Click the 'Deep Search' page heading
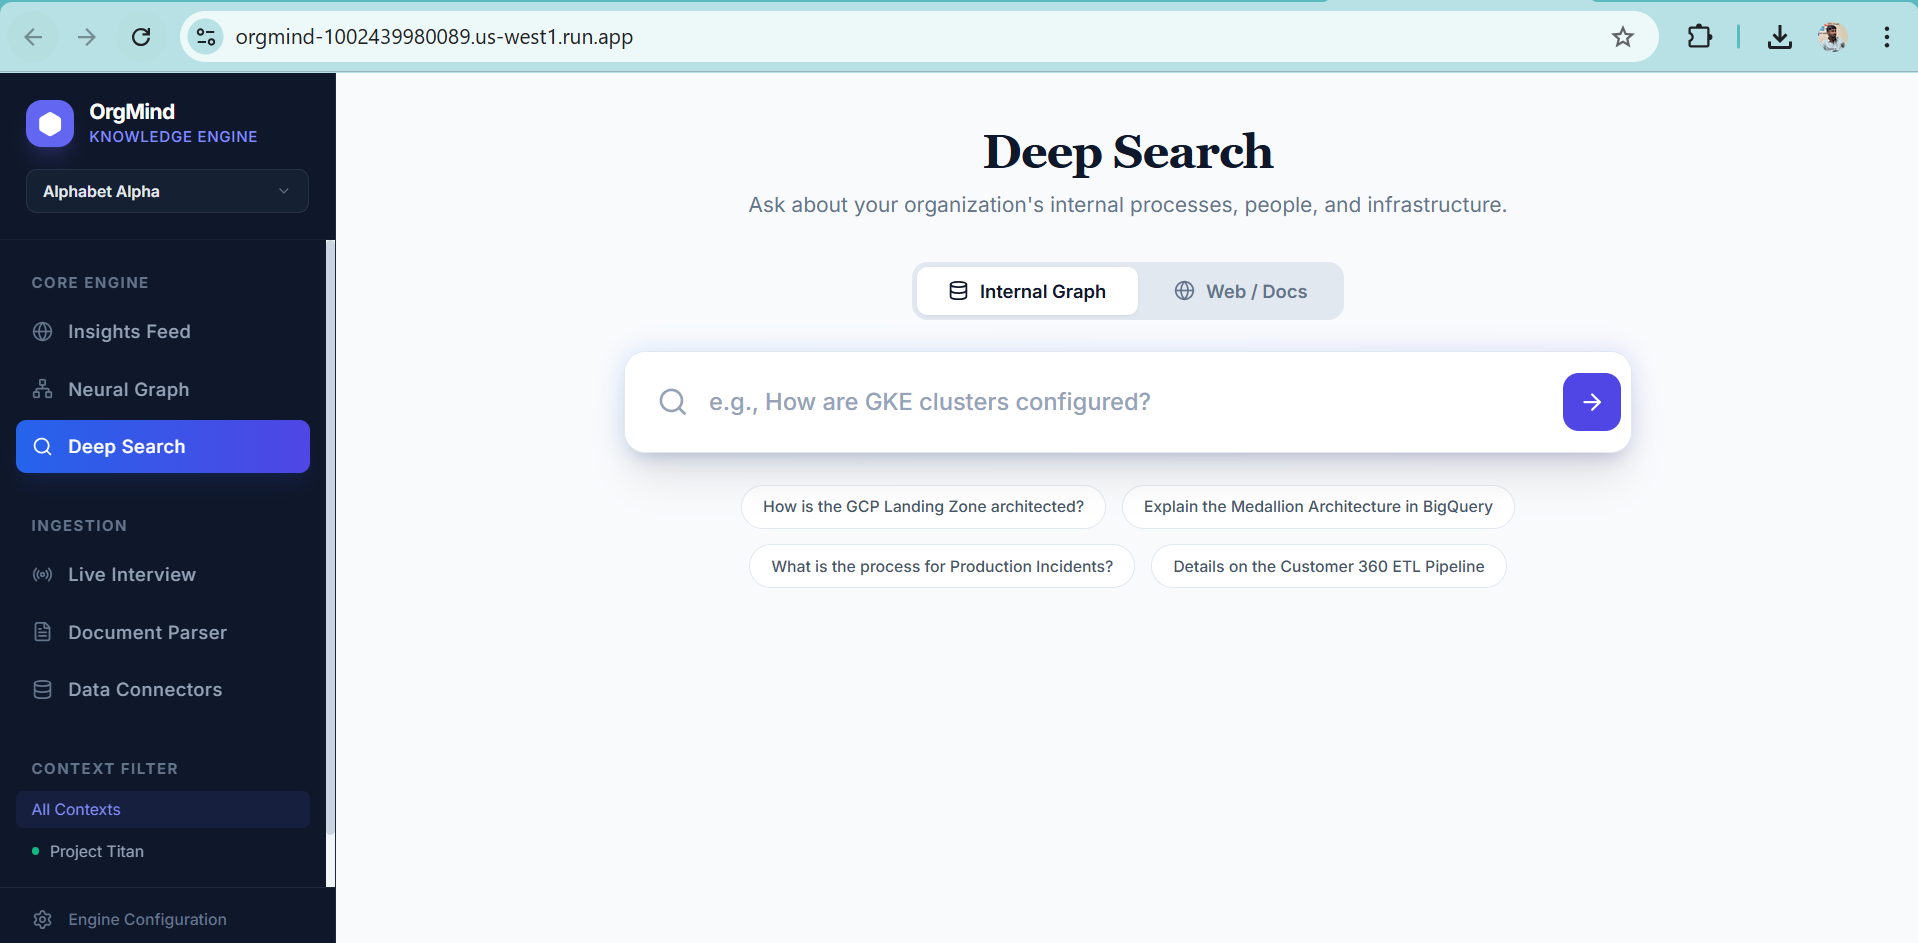This screenshot has width=1918, height=943. (1128, 152)
